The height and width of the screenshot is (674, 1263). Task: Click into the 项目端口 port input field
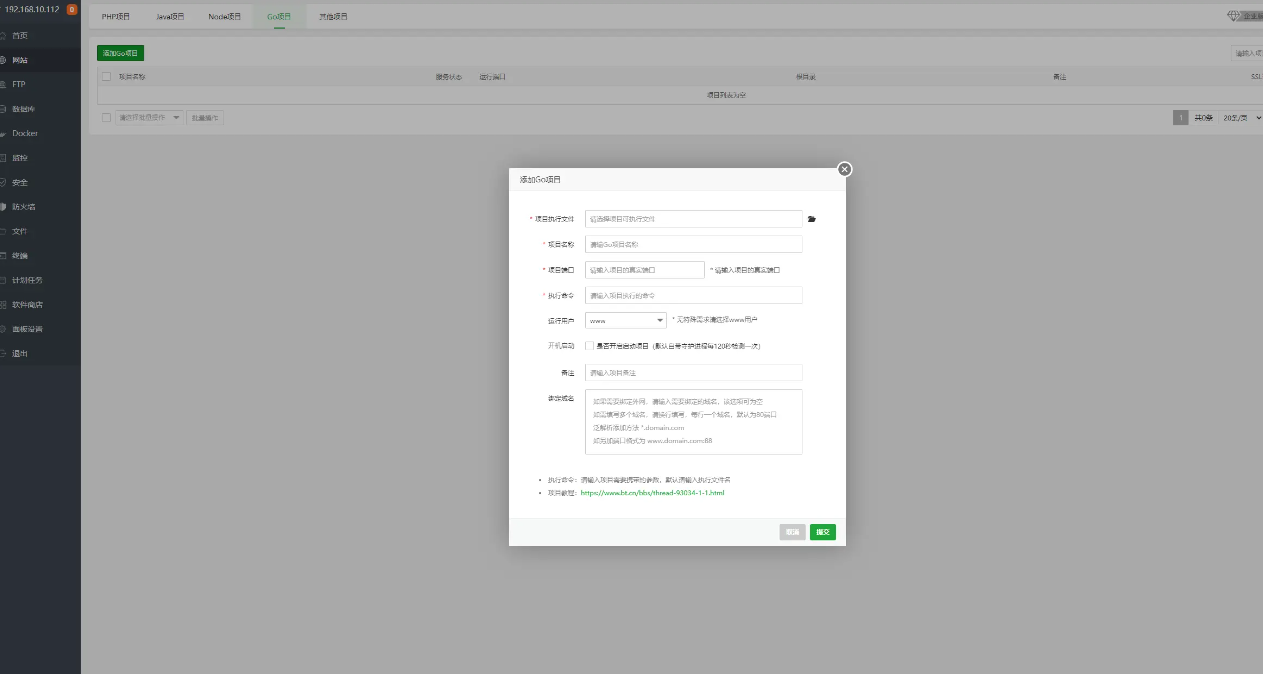645,270
